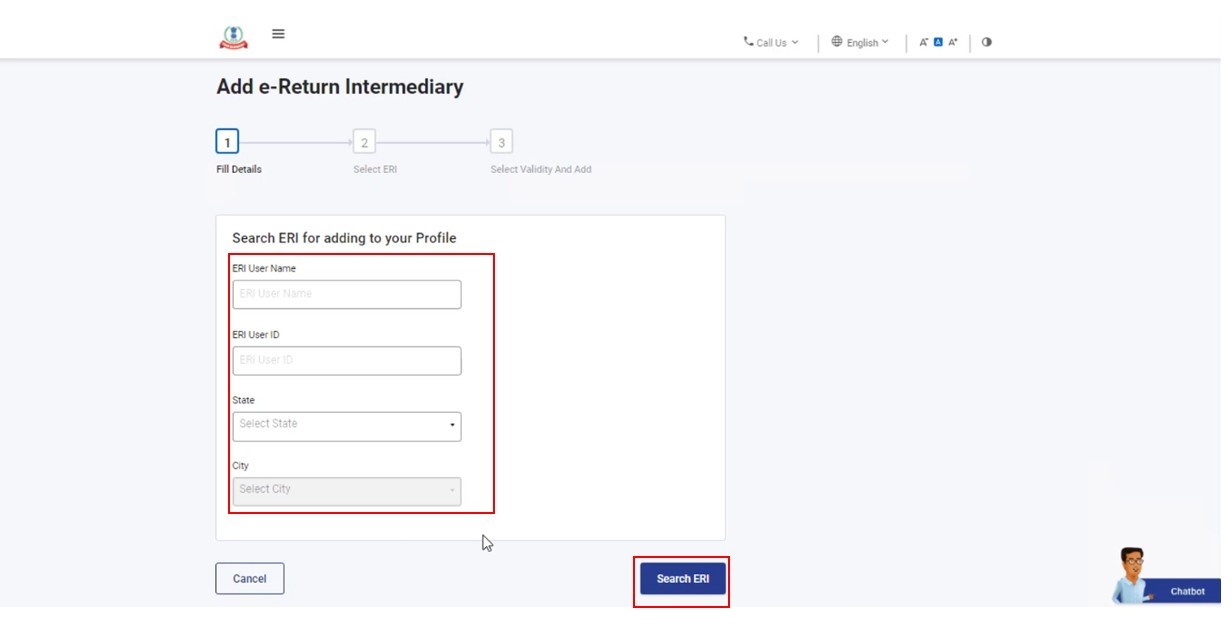Open the hamburger navigation menu

coord(278,34)
